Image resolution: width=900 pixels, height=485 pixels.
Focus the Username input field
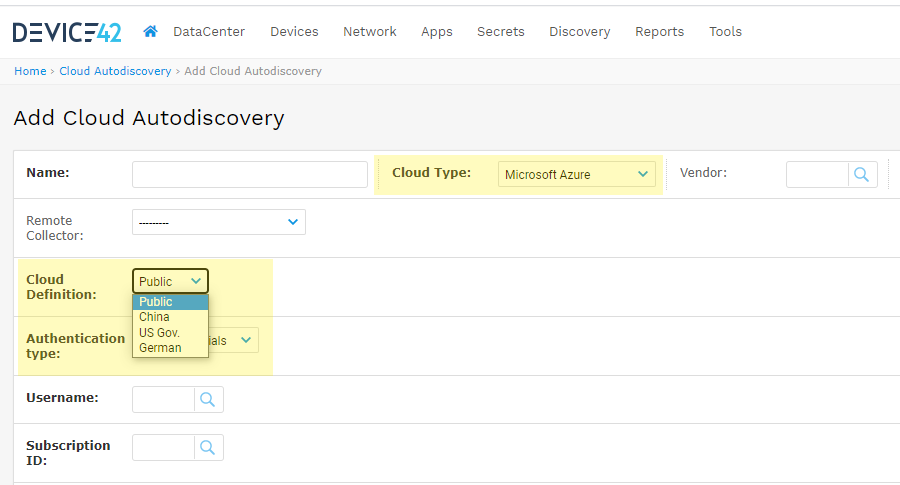(x=164, y=399)
